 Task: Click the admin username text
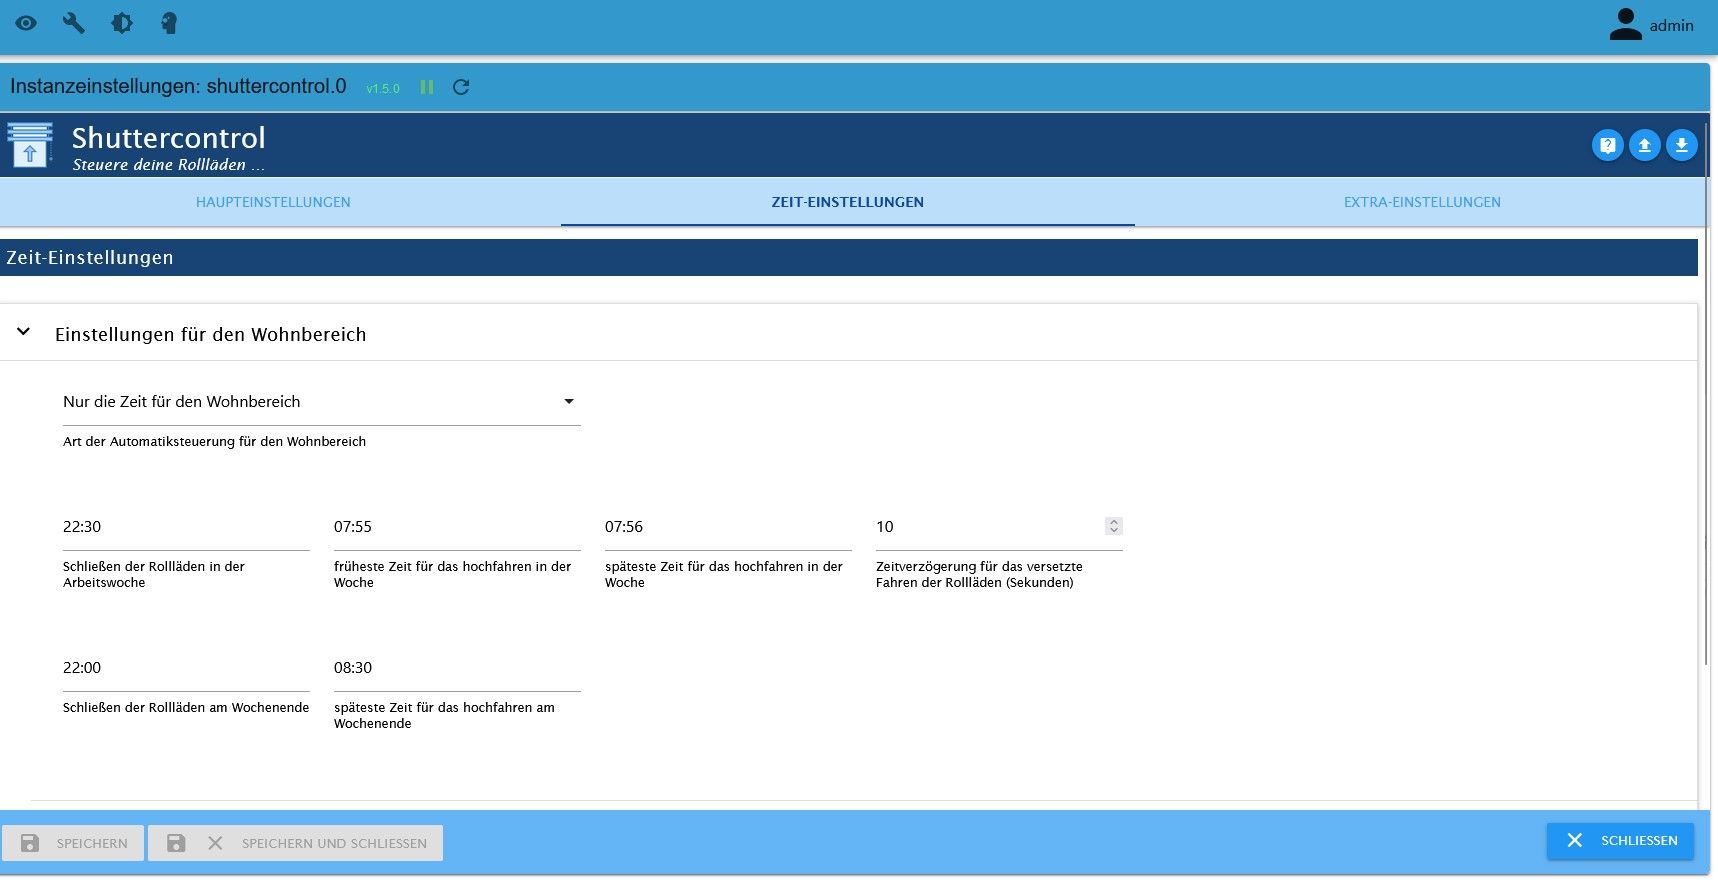tap(1671, 26)
